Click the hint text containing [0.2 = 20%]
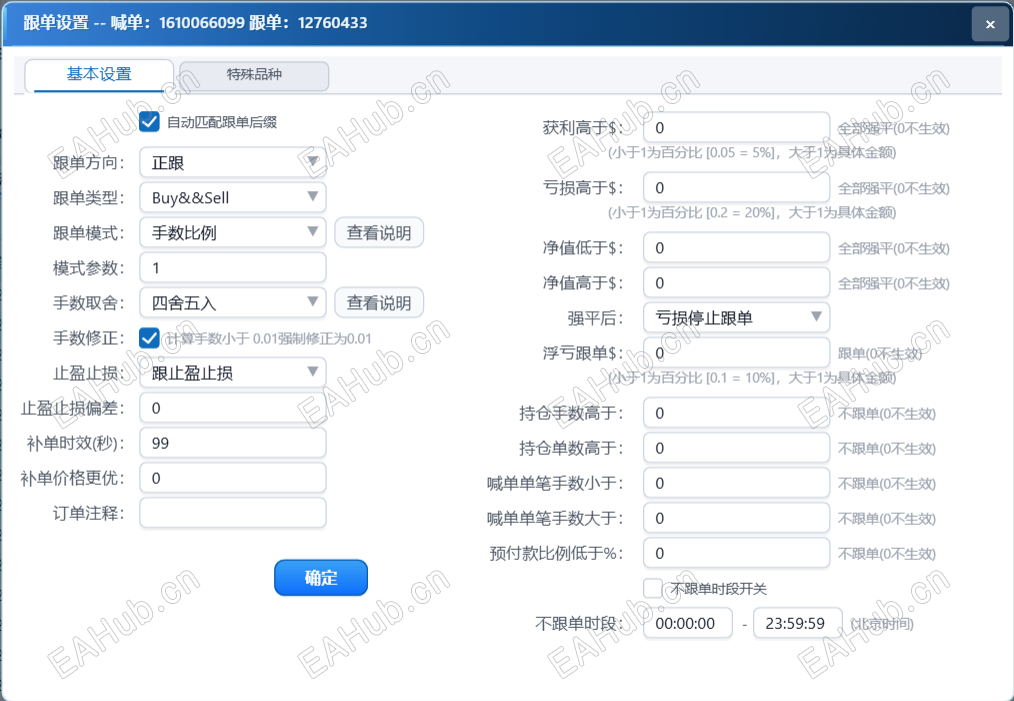This screenshot has width=1014, height=701. coord(751,213)
